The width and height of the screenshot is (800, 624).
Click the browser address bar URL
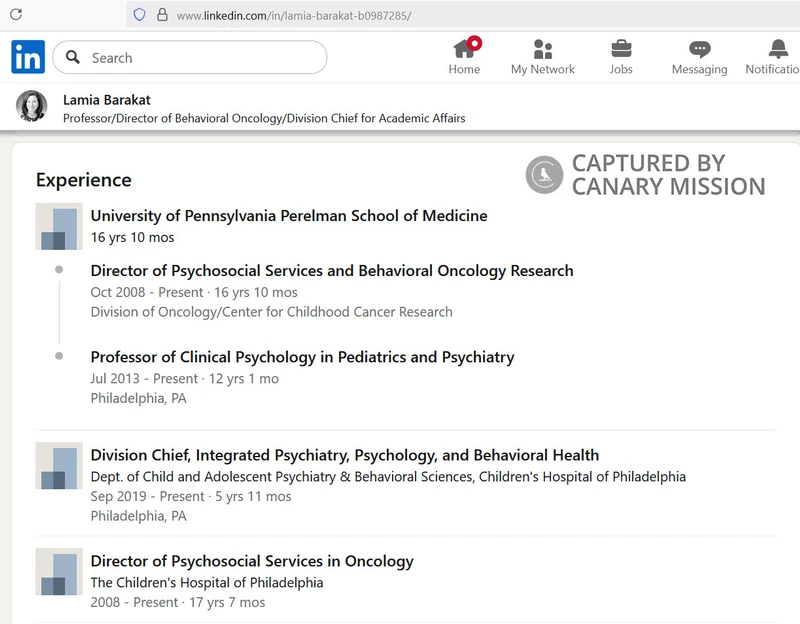(294, 15)
